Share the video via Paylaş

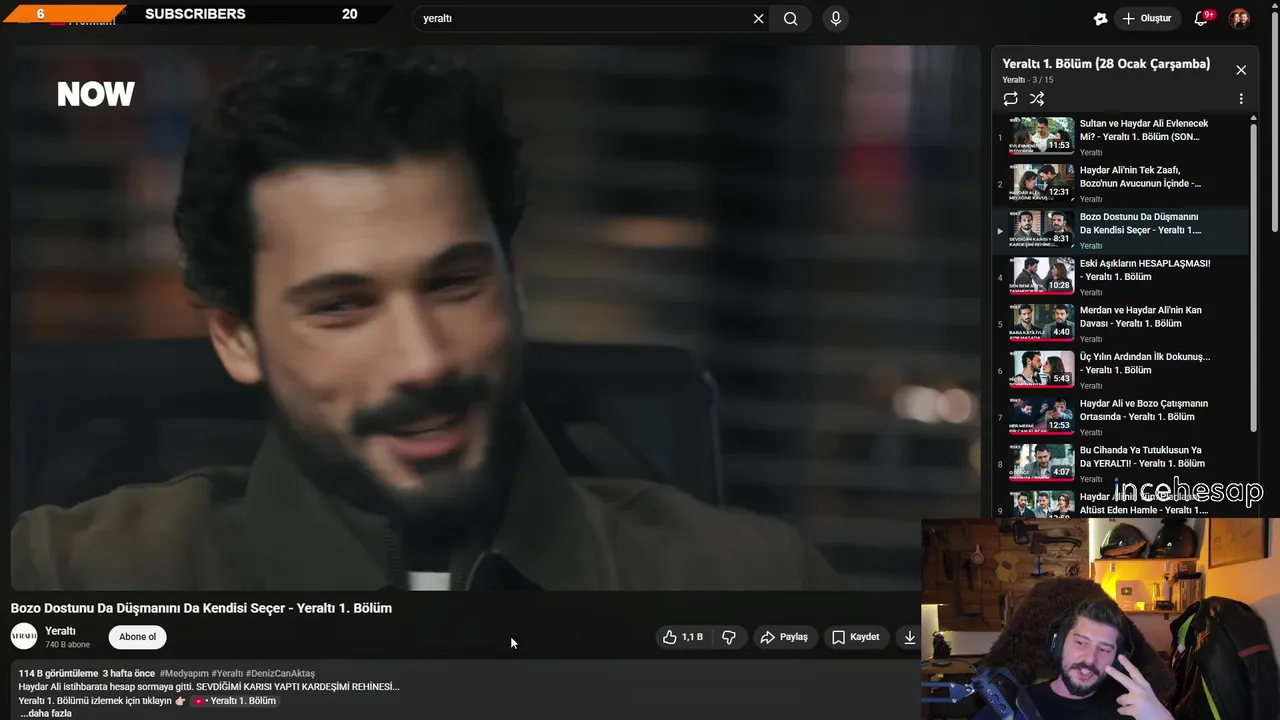click(784, 637)
